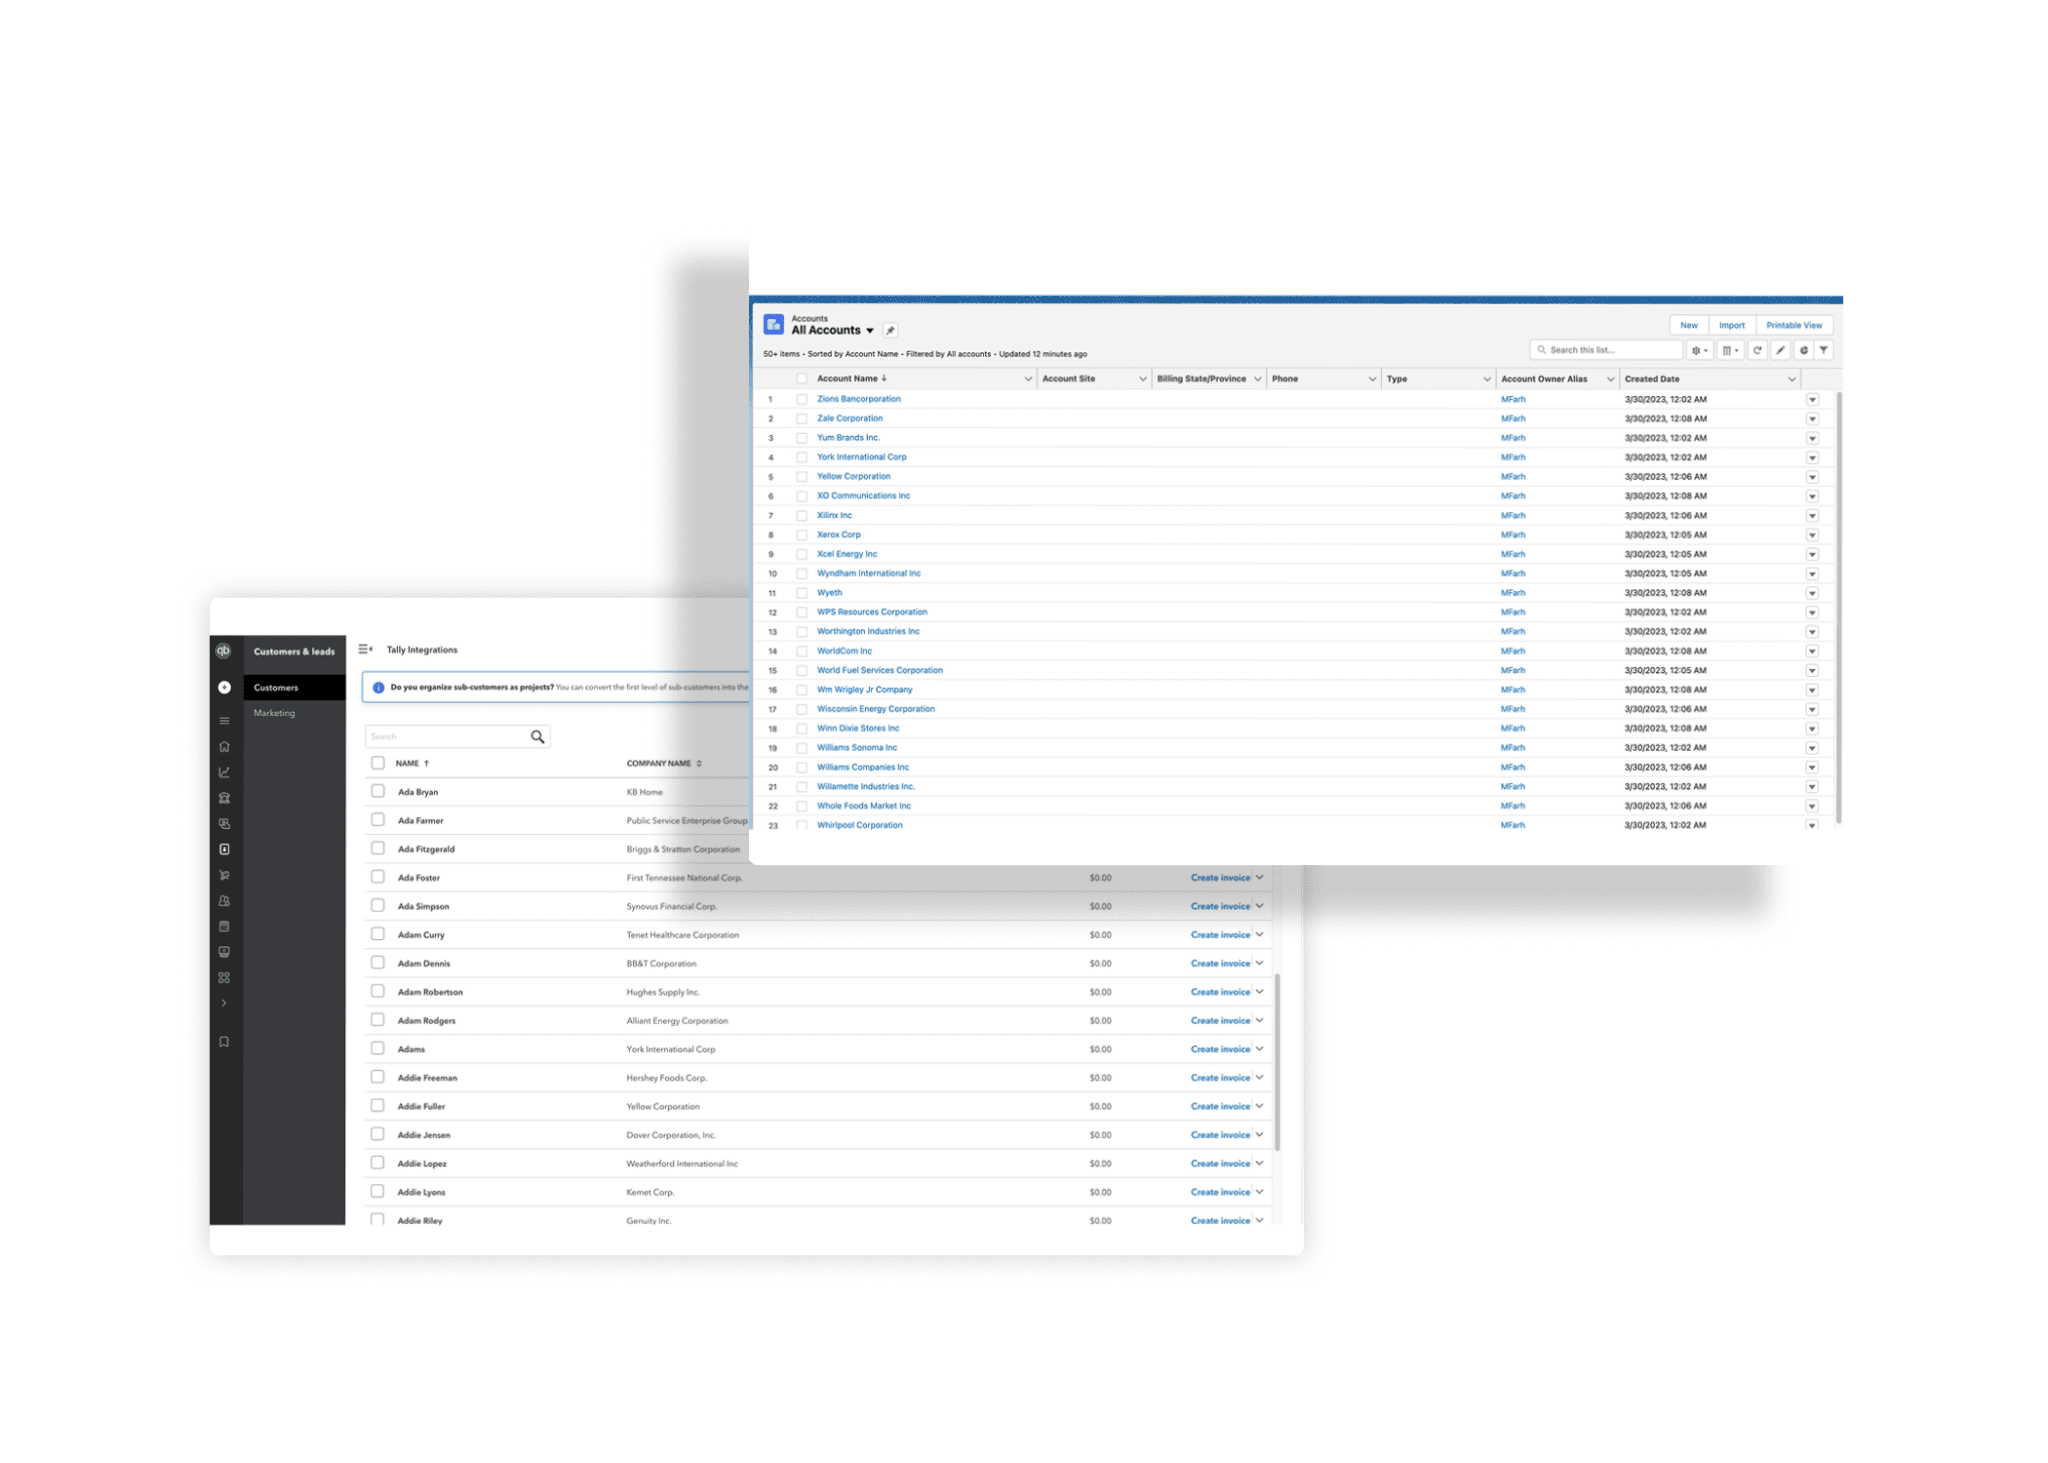Image resolution: width=2048 pixels, height=1463 pixels.
Task: Click the blue info icon in the sub-customers banner
Action: 378,687
